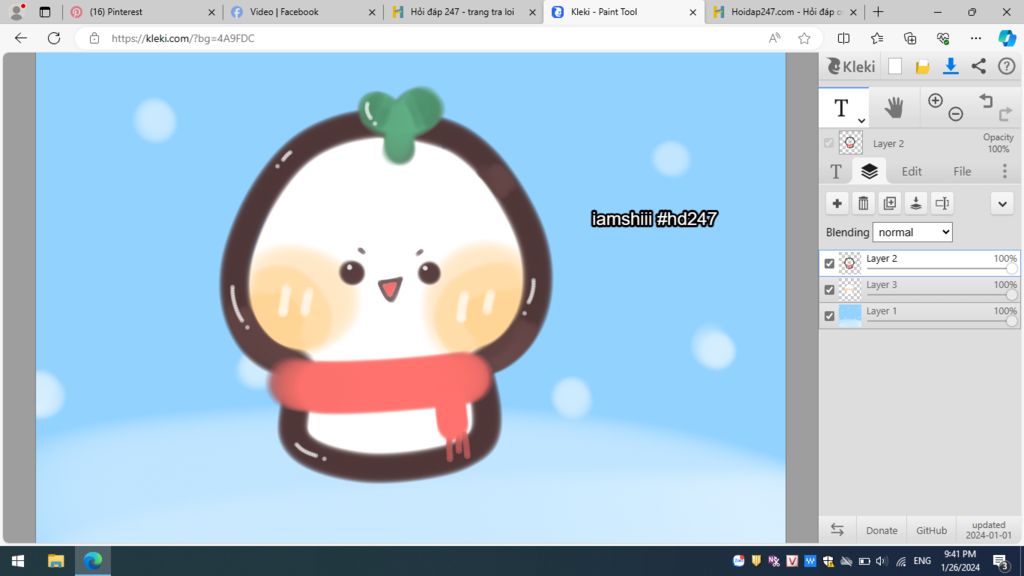Open the Edit tab
This screenshot has width=1024, height=576.
(x=911, y=171)
